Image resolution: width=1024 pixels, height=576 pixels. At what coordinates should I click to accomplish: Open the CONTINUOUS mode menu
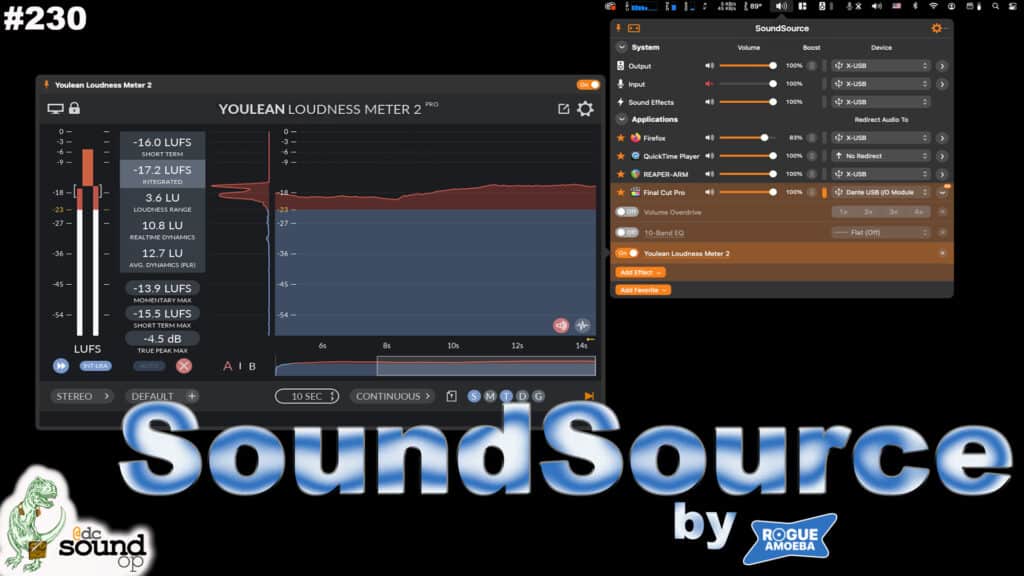393,396
